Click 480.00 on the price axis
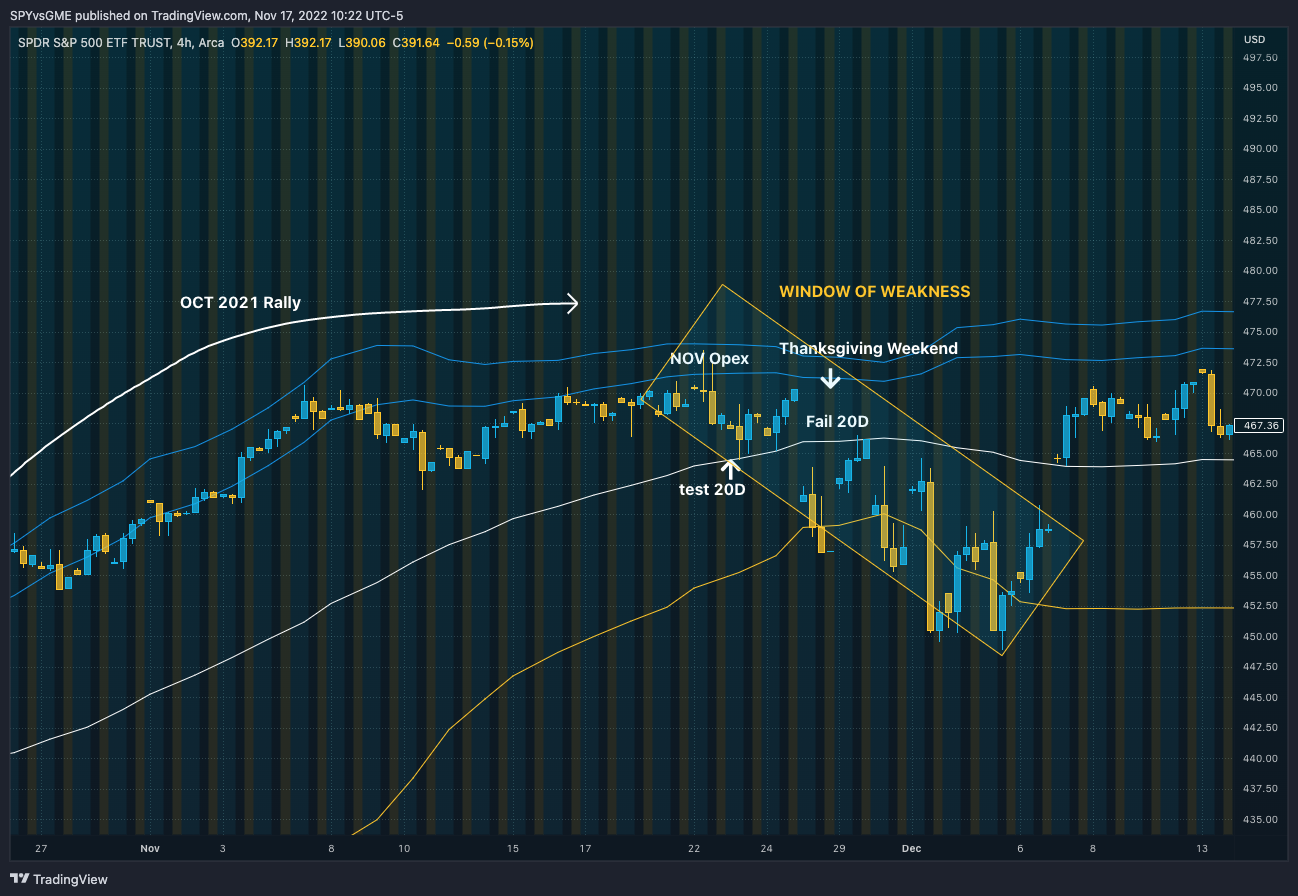This screenshot has width=1298, height=896. pyautogui.click(x=1260, y=270)
